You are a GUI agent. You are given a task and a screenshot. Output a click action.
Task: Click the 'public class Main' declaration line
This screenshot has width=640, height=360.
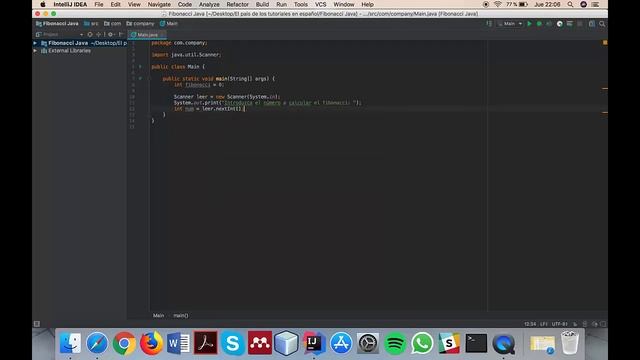click(x=178, y=67)
